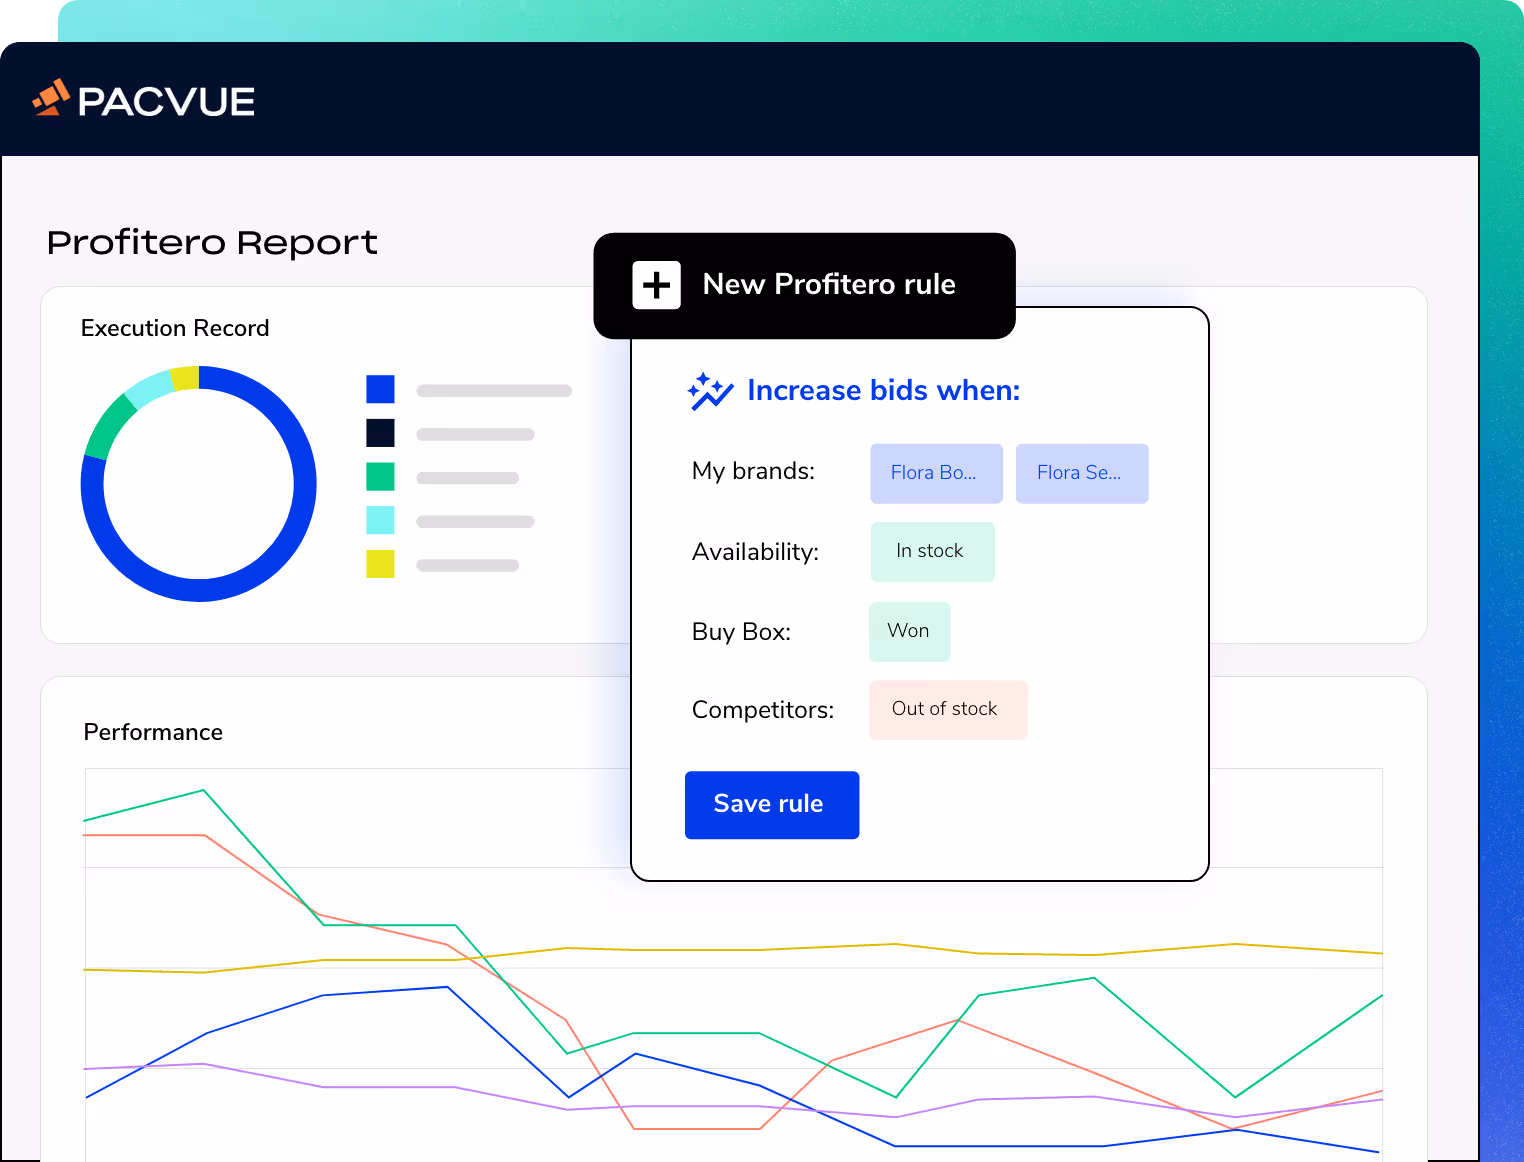The image size is (1524, 1162).
Task: Click the Execution Record donut chart
Action: [x=199, y=484]
